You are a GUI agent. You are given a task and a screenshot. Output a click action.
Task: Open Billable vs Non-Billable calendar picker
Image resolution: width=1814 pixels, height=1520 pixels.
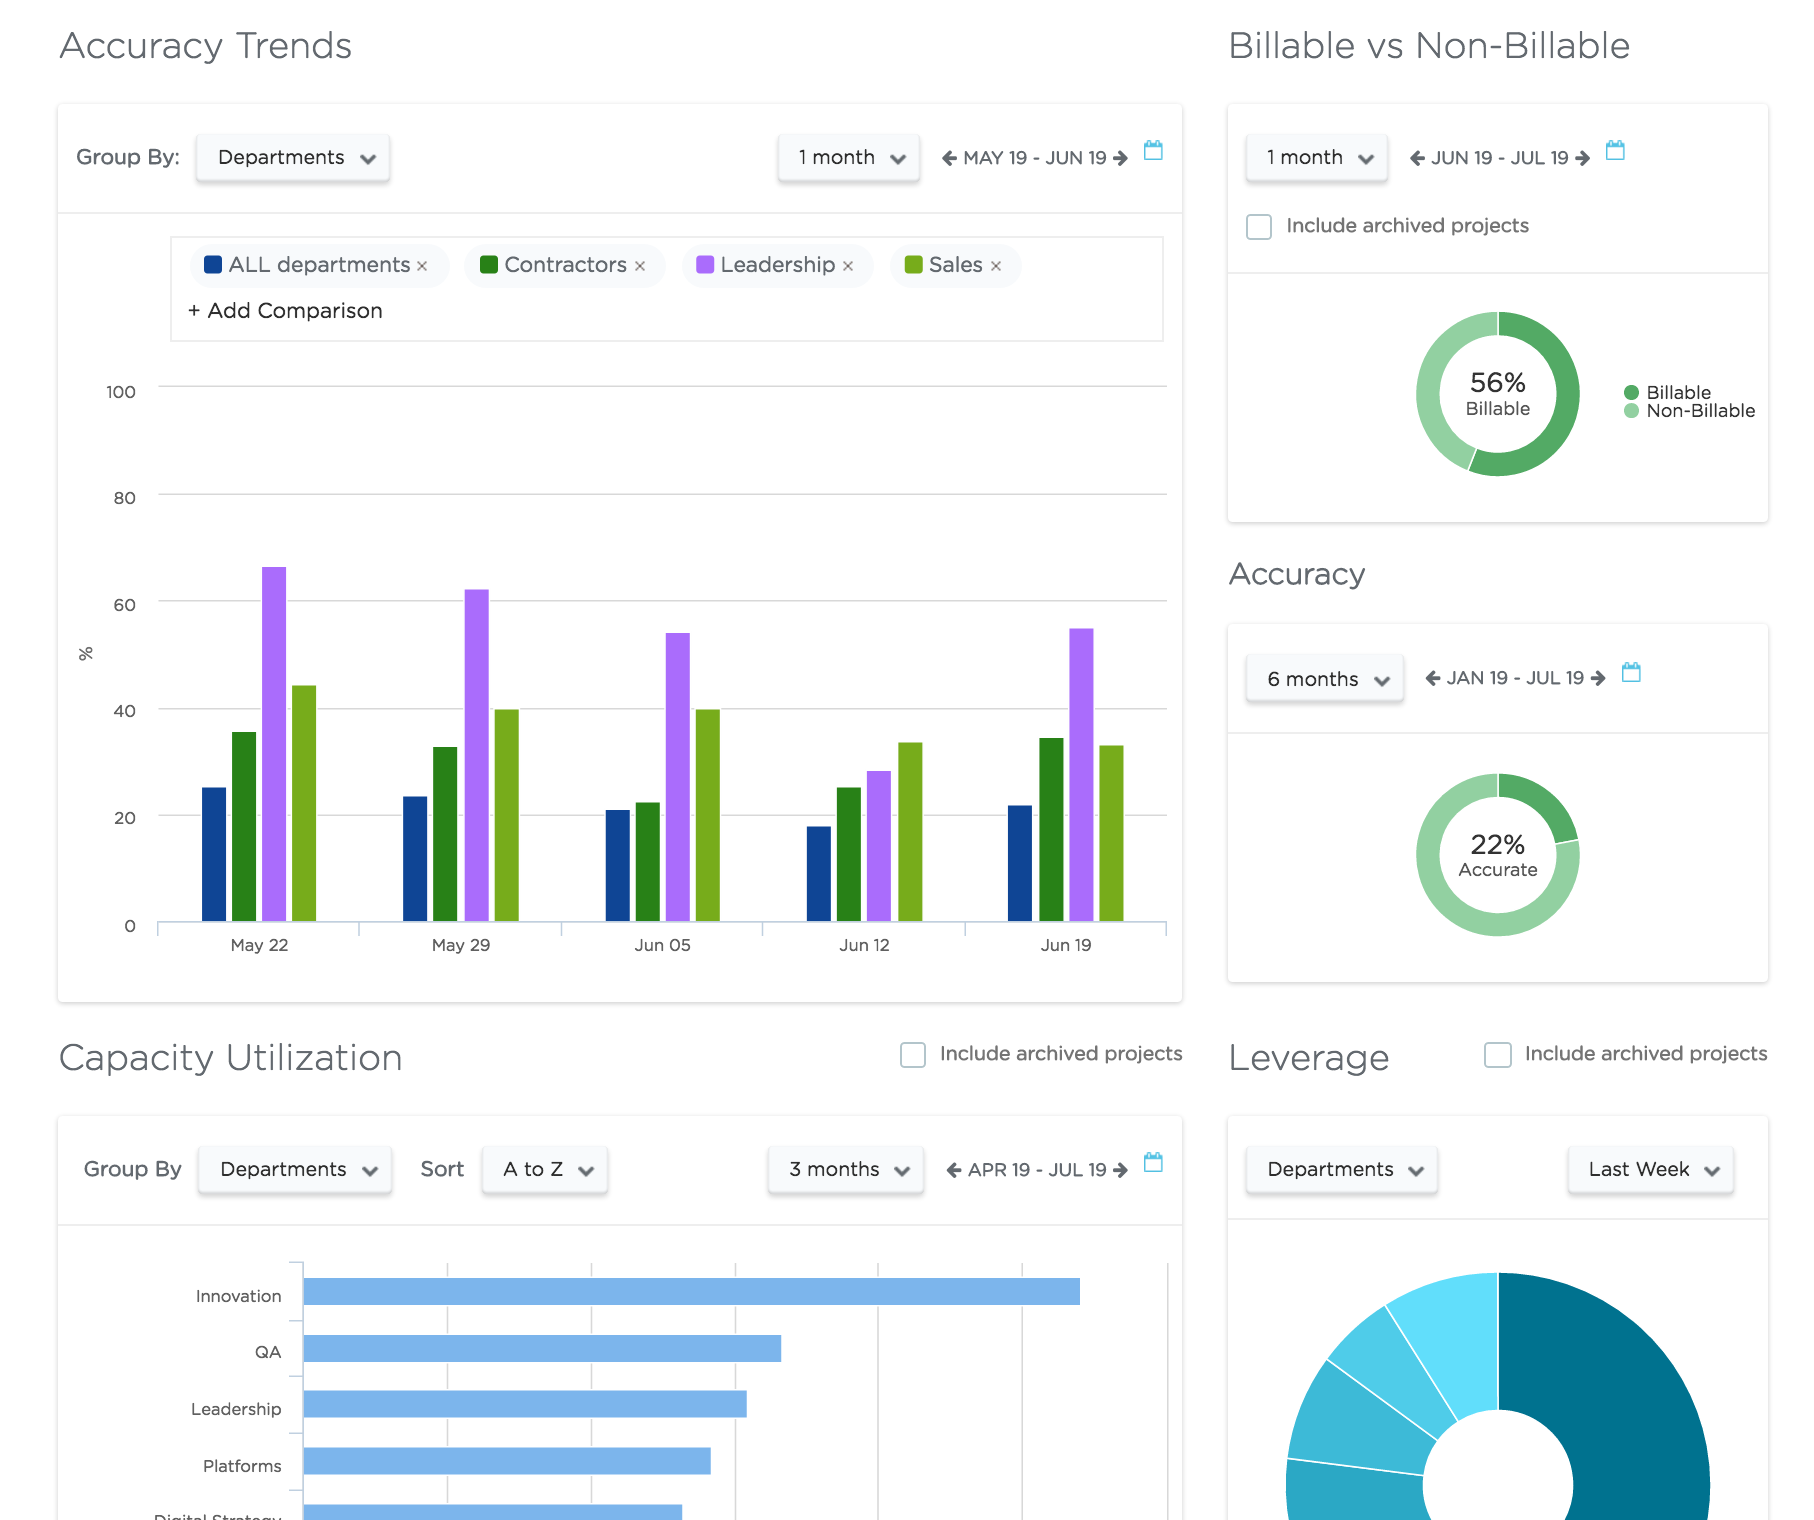[1615, 151]
